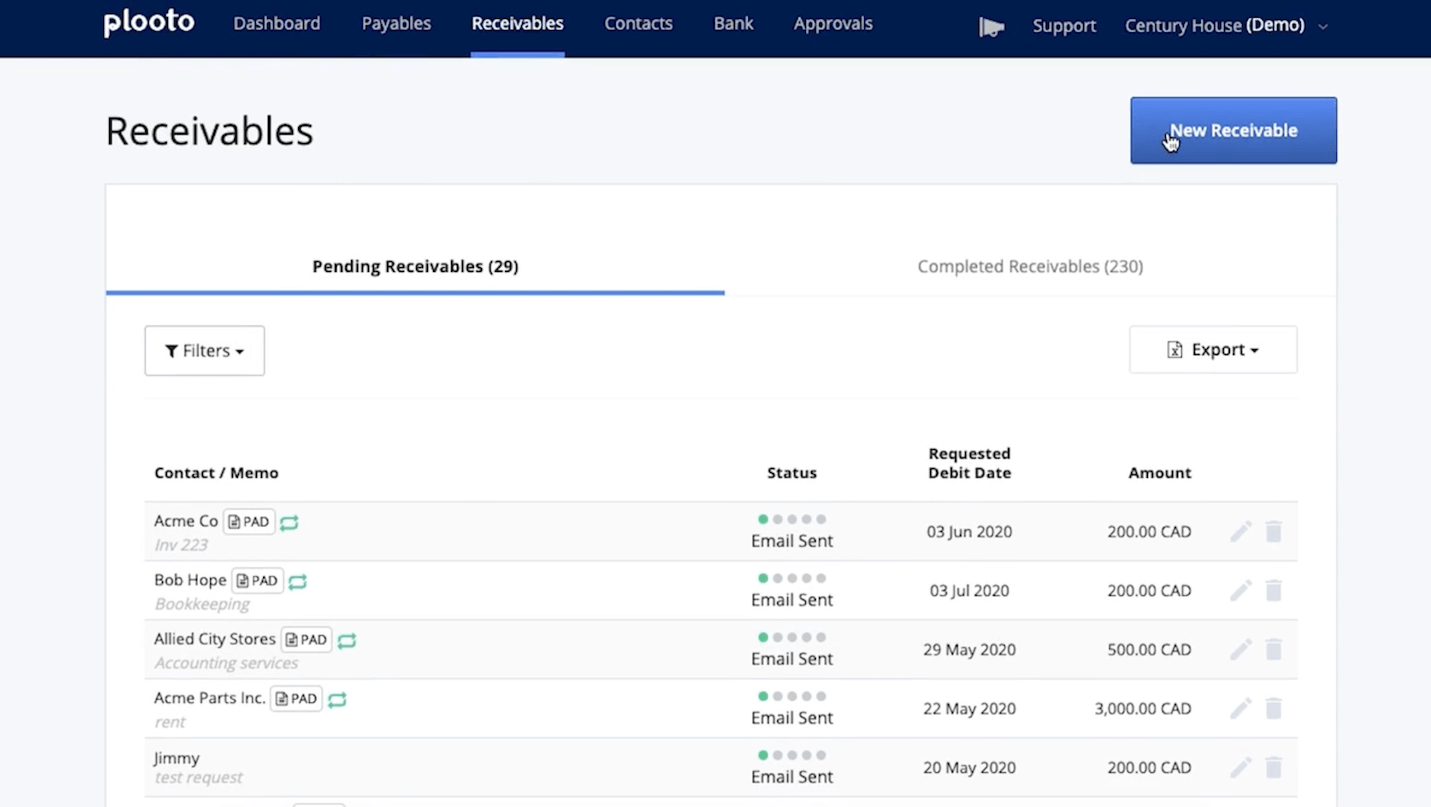Expand the Century House (Demo) account menu
The image size is (1431, 807).
coord(1226,26)
